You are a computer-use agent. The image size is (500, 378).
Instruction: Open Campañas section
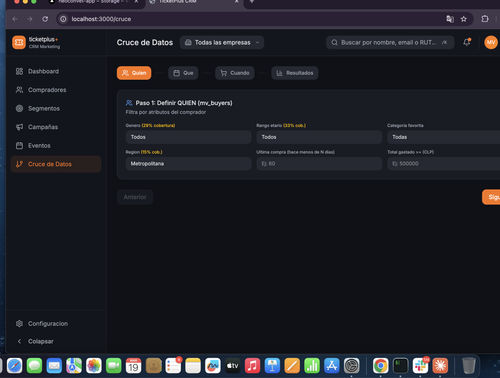click(x=43, y=127)
